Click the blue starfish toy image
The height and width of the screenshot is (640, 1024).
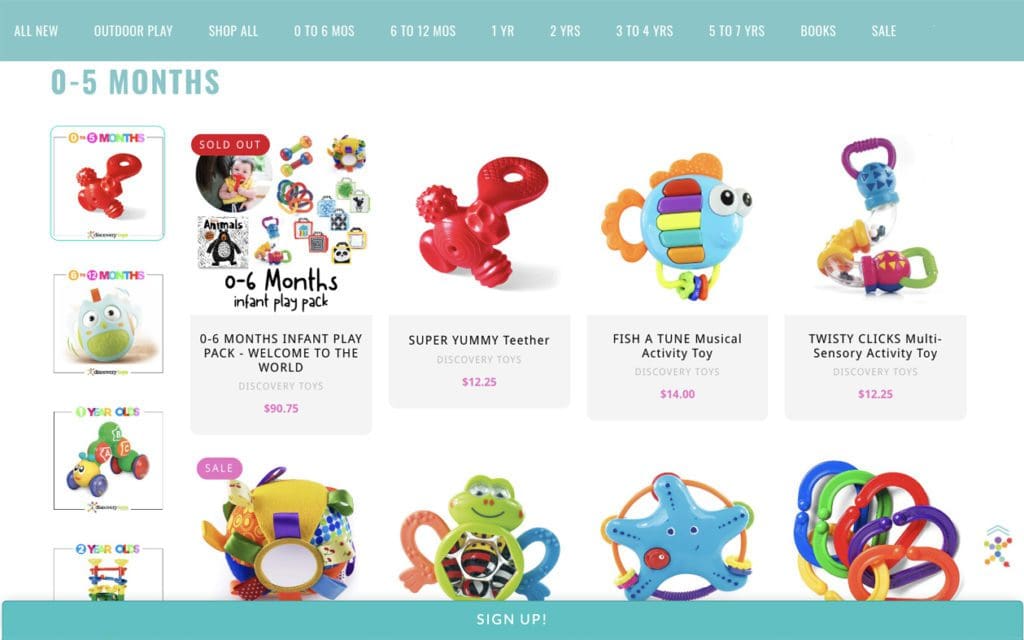coord(677,530)
